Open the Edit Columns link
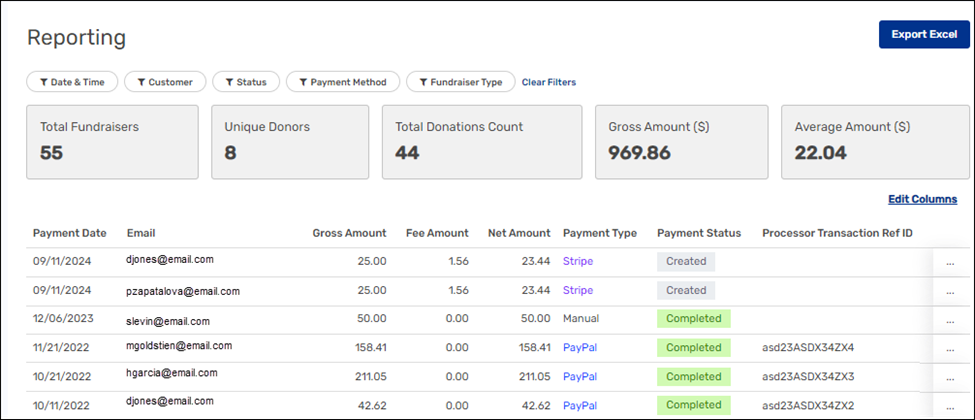The width and height of the screenshot is (975, 420). click(922, 200)
